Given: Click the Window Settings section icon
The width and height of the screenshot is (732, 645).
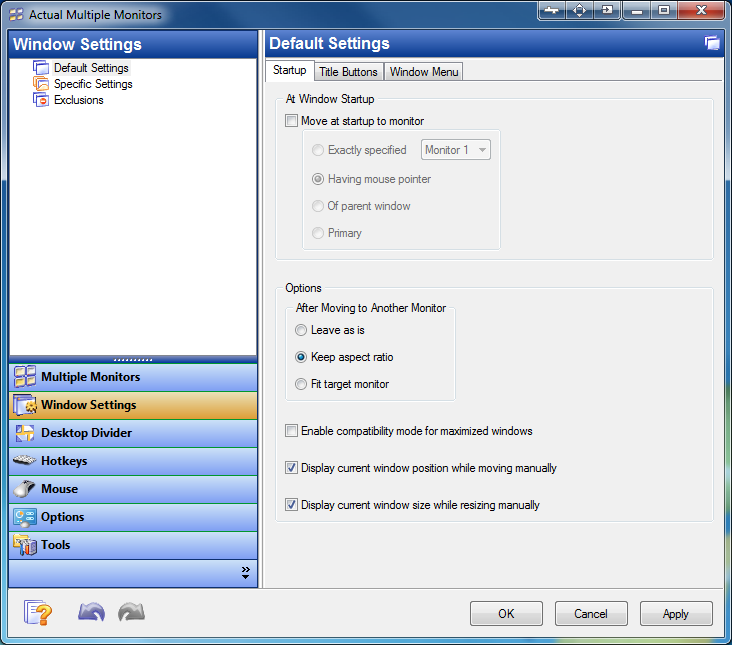Looking at the screenshot, I should 25,405.
